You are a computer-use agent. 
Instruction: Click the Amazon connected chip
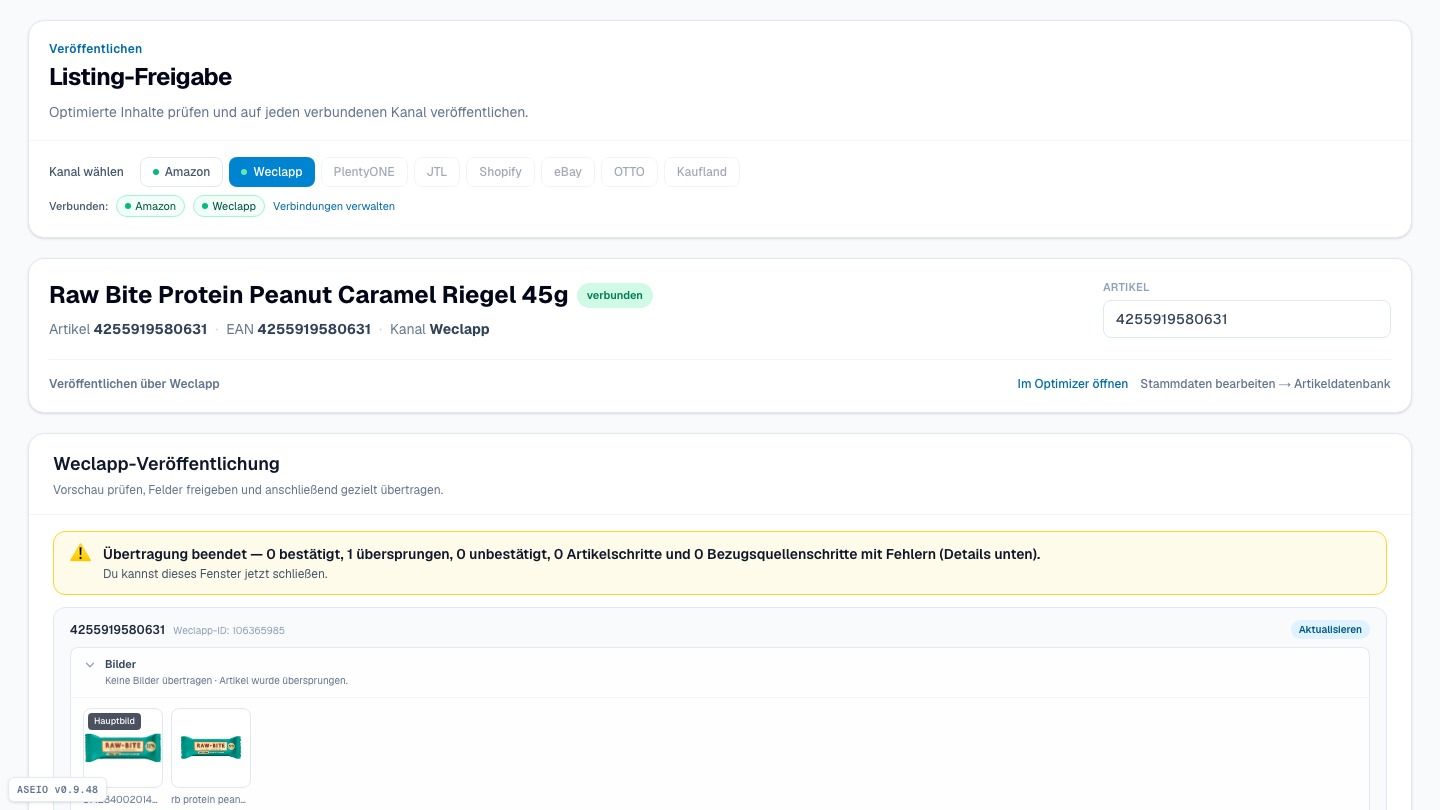coord(150,206)
